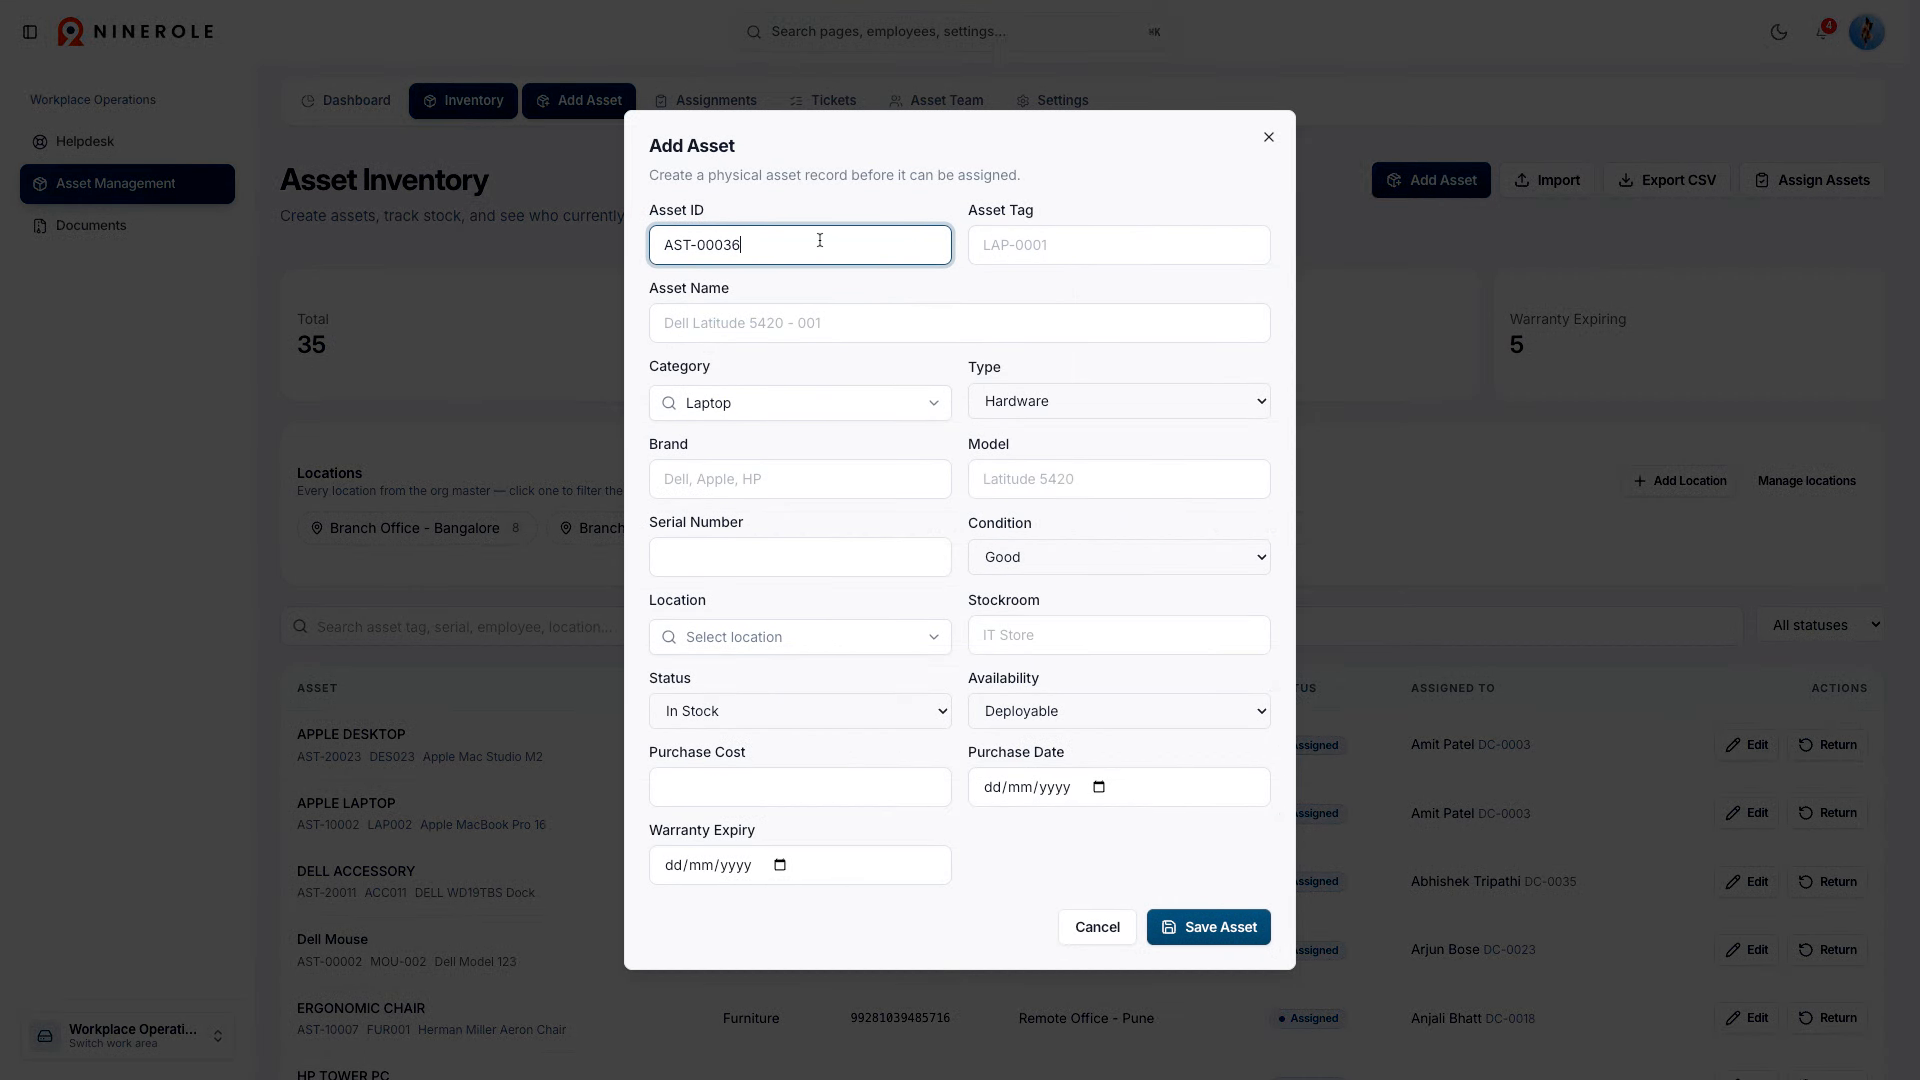Switch to the Tickets tab

[x=823, y=101]
